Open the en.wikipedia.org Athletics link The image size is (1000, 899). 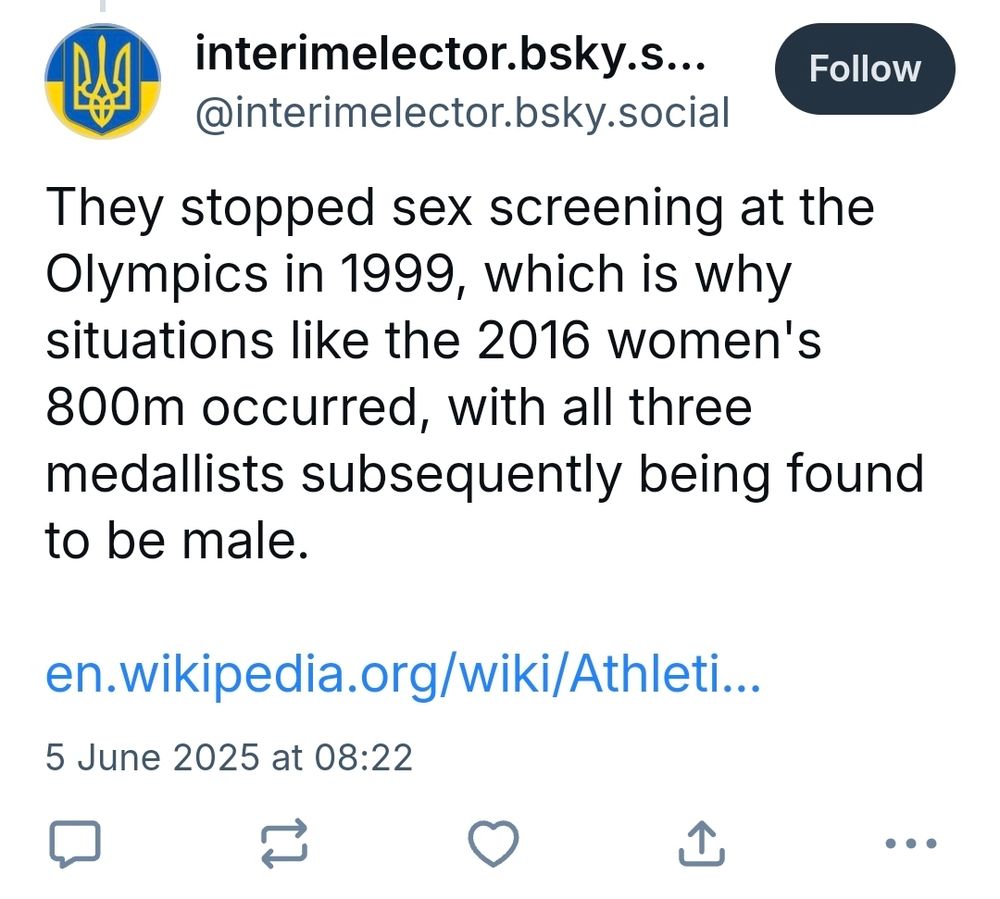pyautogui.click(x=403, y=678)
